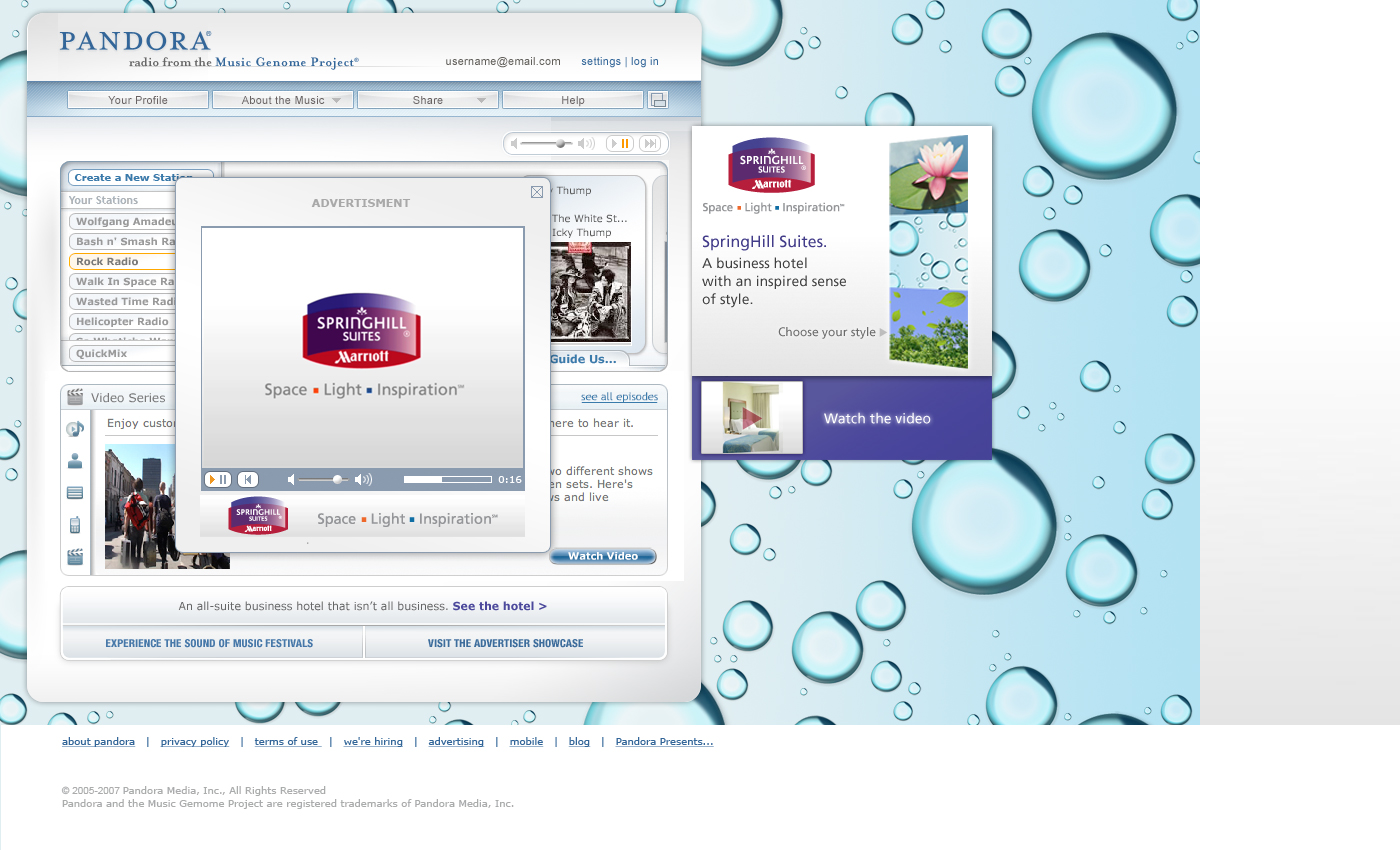
Task: Click the ad video's loud speaker icon
Action: (363, 480)
